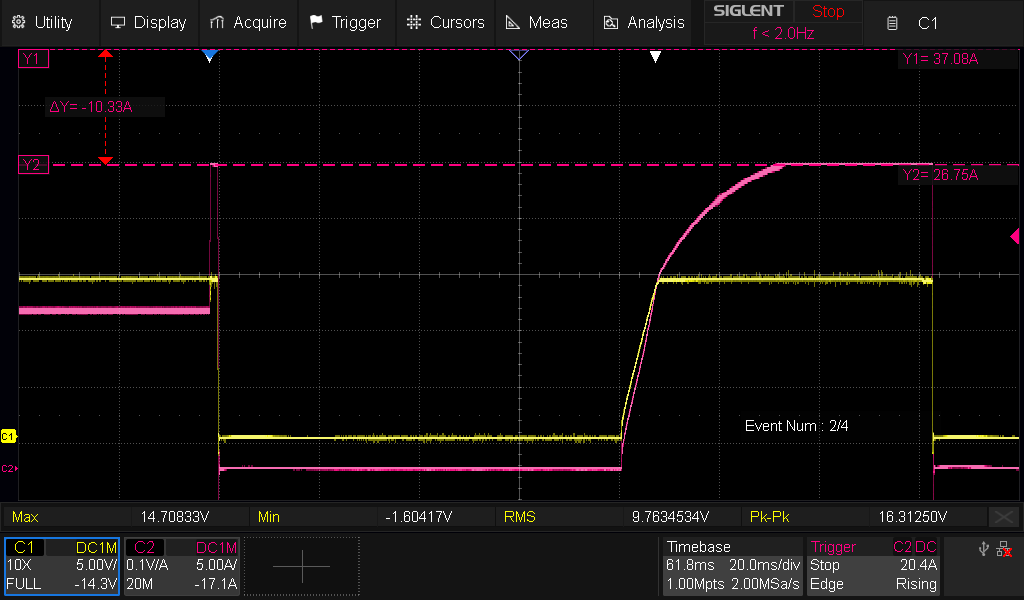This screenshot has height=600, width=1024.
Task: Click the C1 5.00V/ scale value
Action: pyautogui.click(x=97, y=565)
